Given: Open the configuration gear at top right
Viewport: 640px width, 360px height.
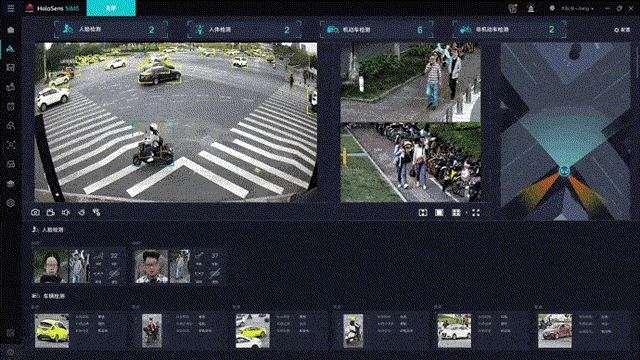Looking at the screenshot, I should [622, 30].
